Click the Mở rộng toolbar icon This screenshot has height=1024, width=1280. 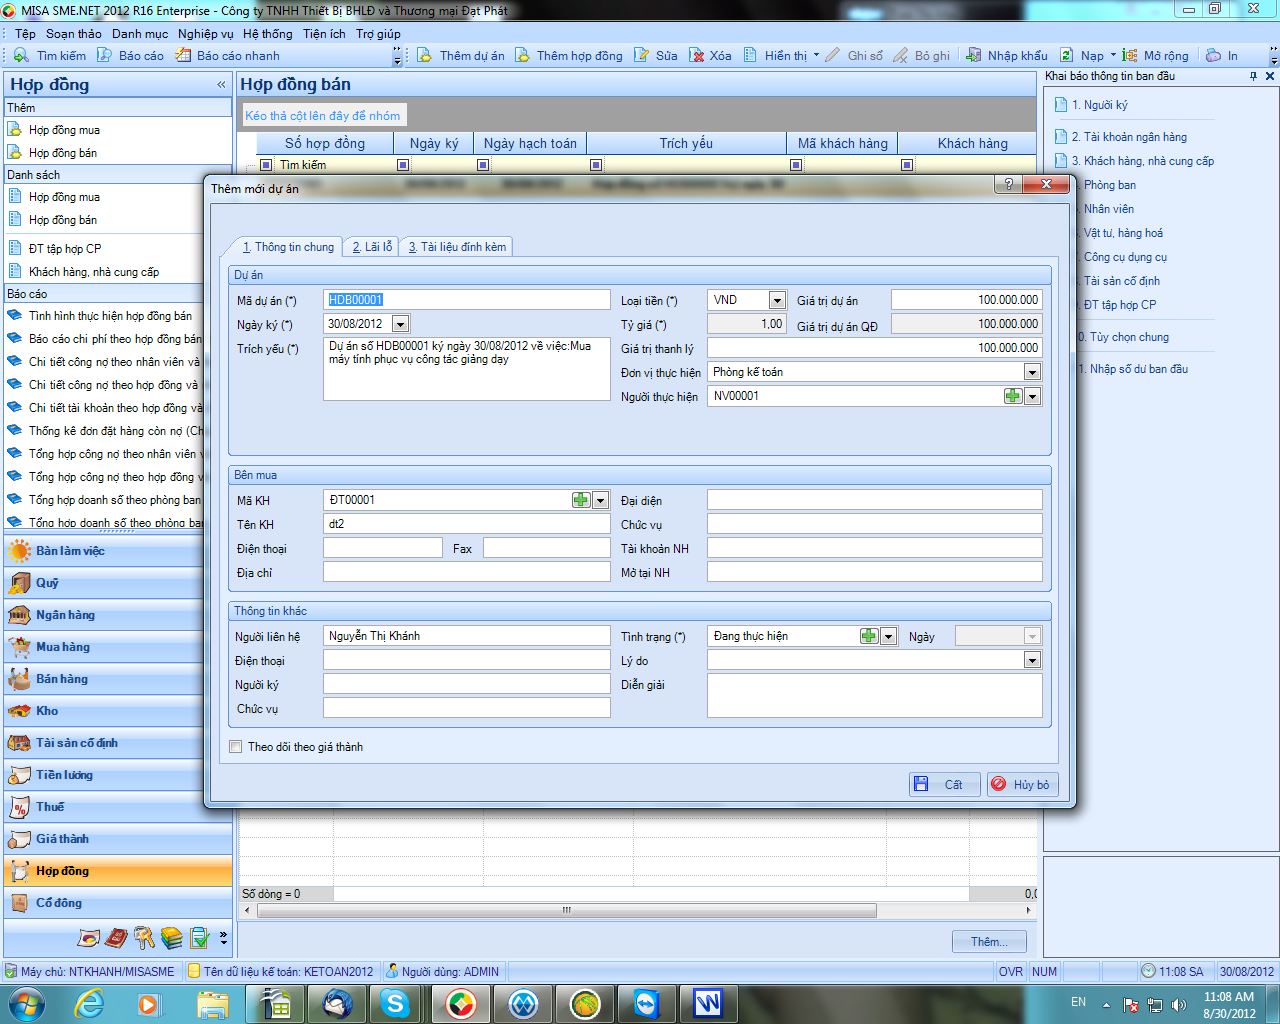(x=1156, y=56)
